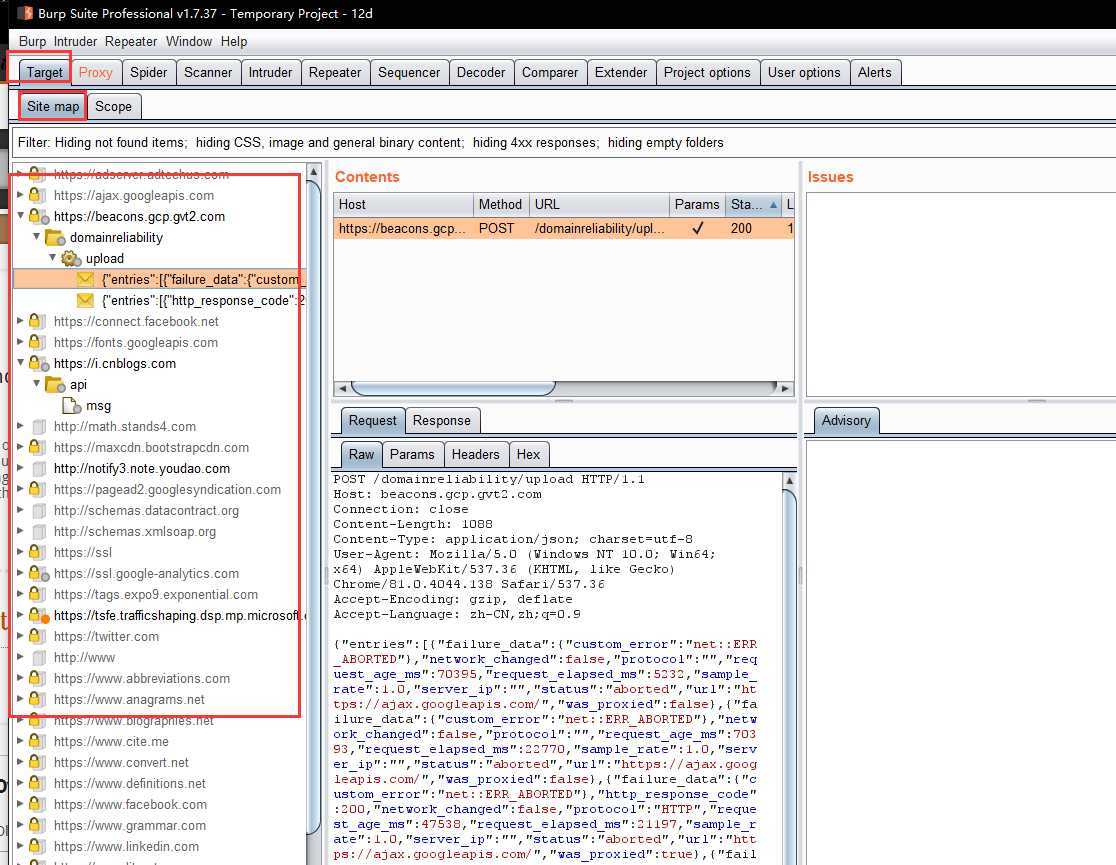Click the api folder icon

pos(54,384)
